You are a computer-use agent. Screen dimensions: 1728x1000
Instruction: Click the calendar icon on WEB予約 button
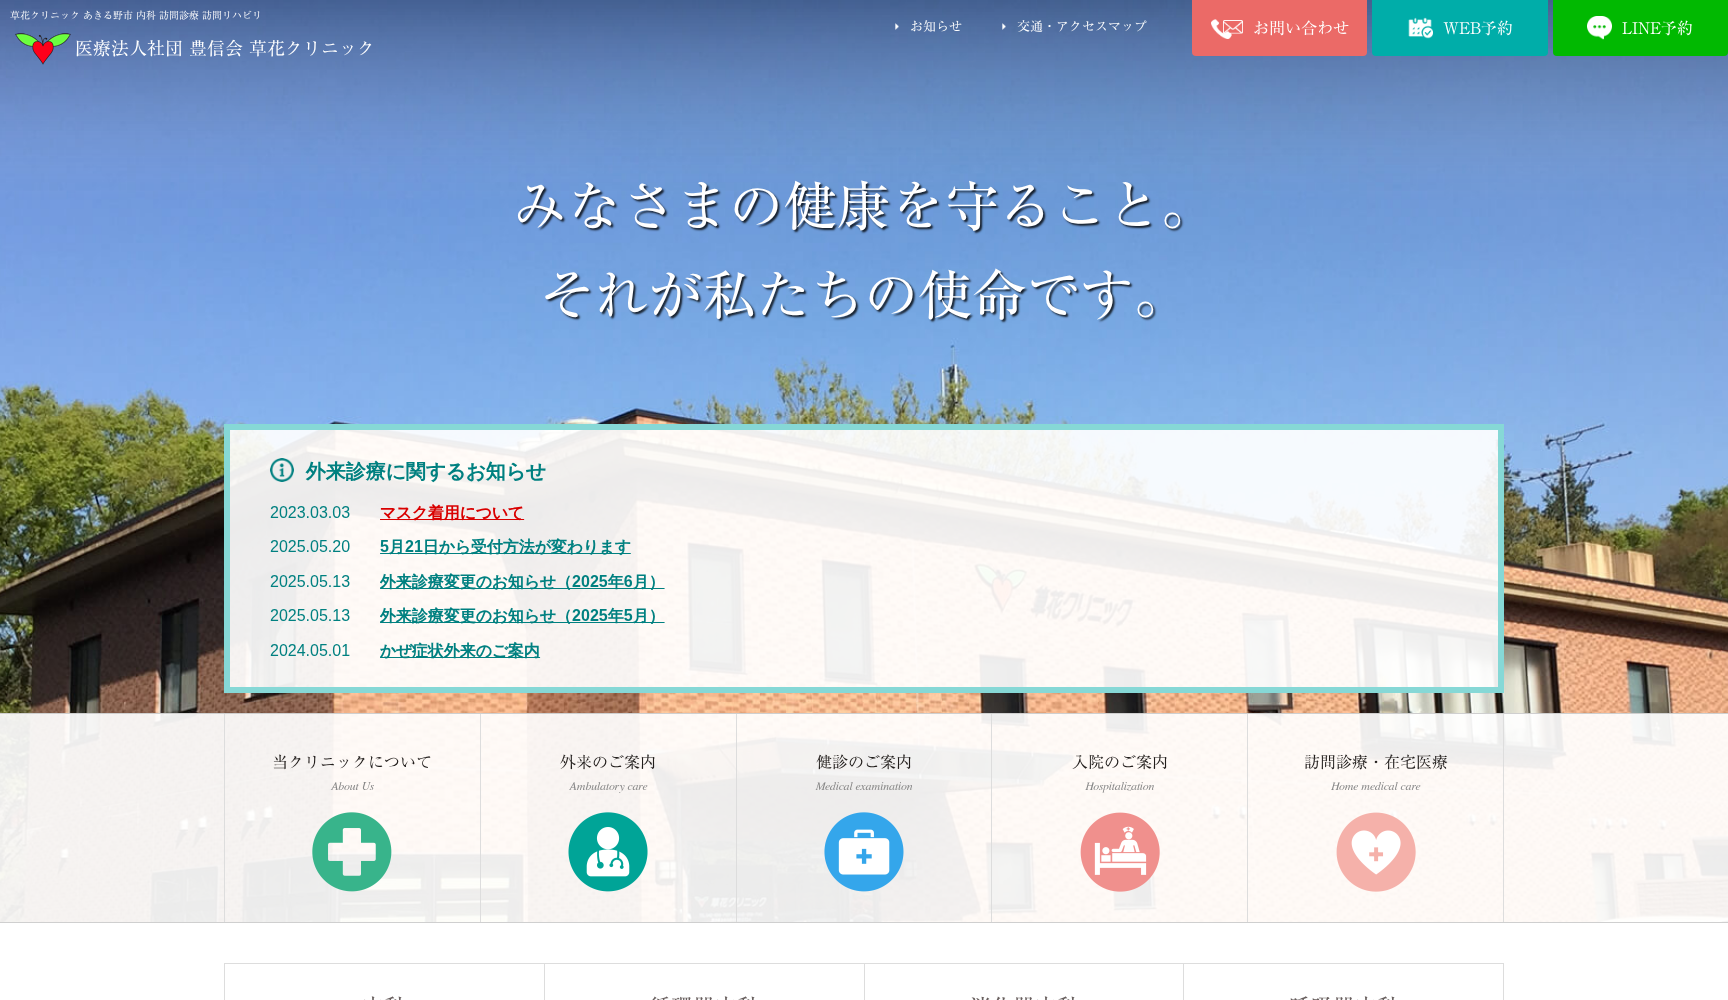pos(1421,28)
